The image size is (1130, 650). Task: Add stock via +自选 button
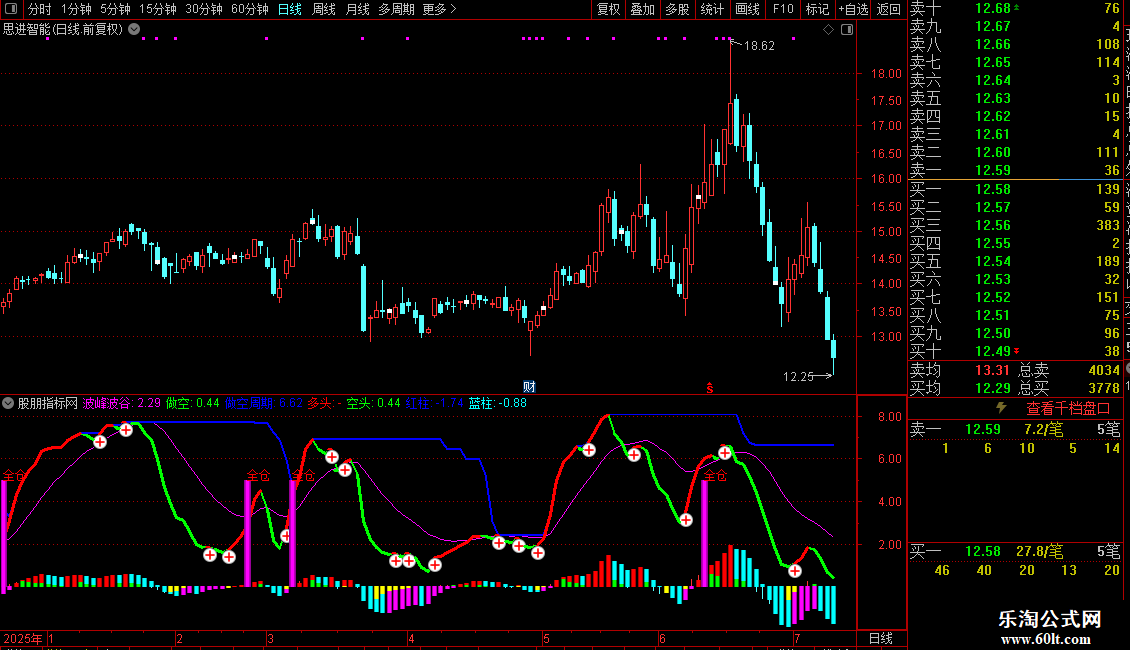(853, 9)
